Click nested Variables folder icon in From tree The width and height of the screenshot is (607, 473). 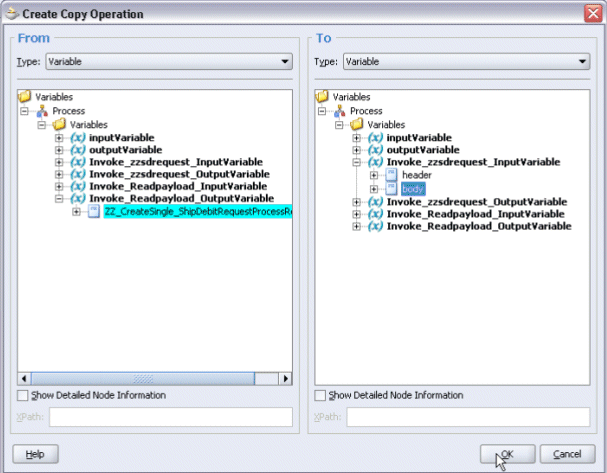pyautogui.click(x=59, y=124)
